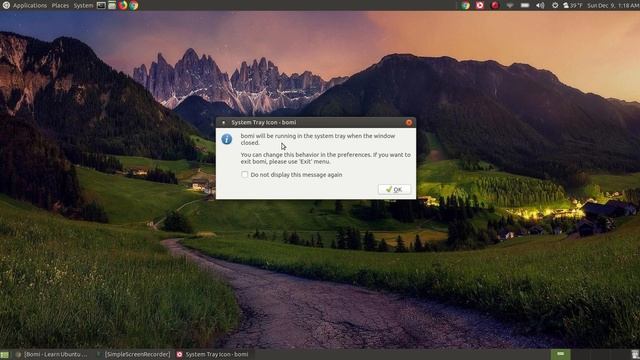Screen dimensions: 640x360
Task: Close the System Tray Icon dialog
Action: [x=409, y=122]
